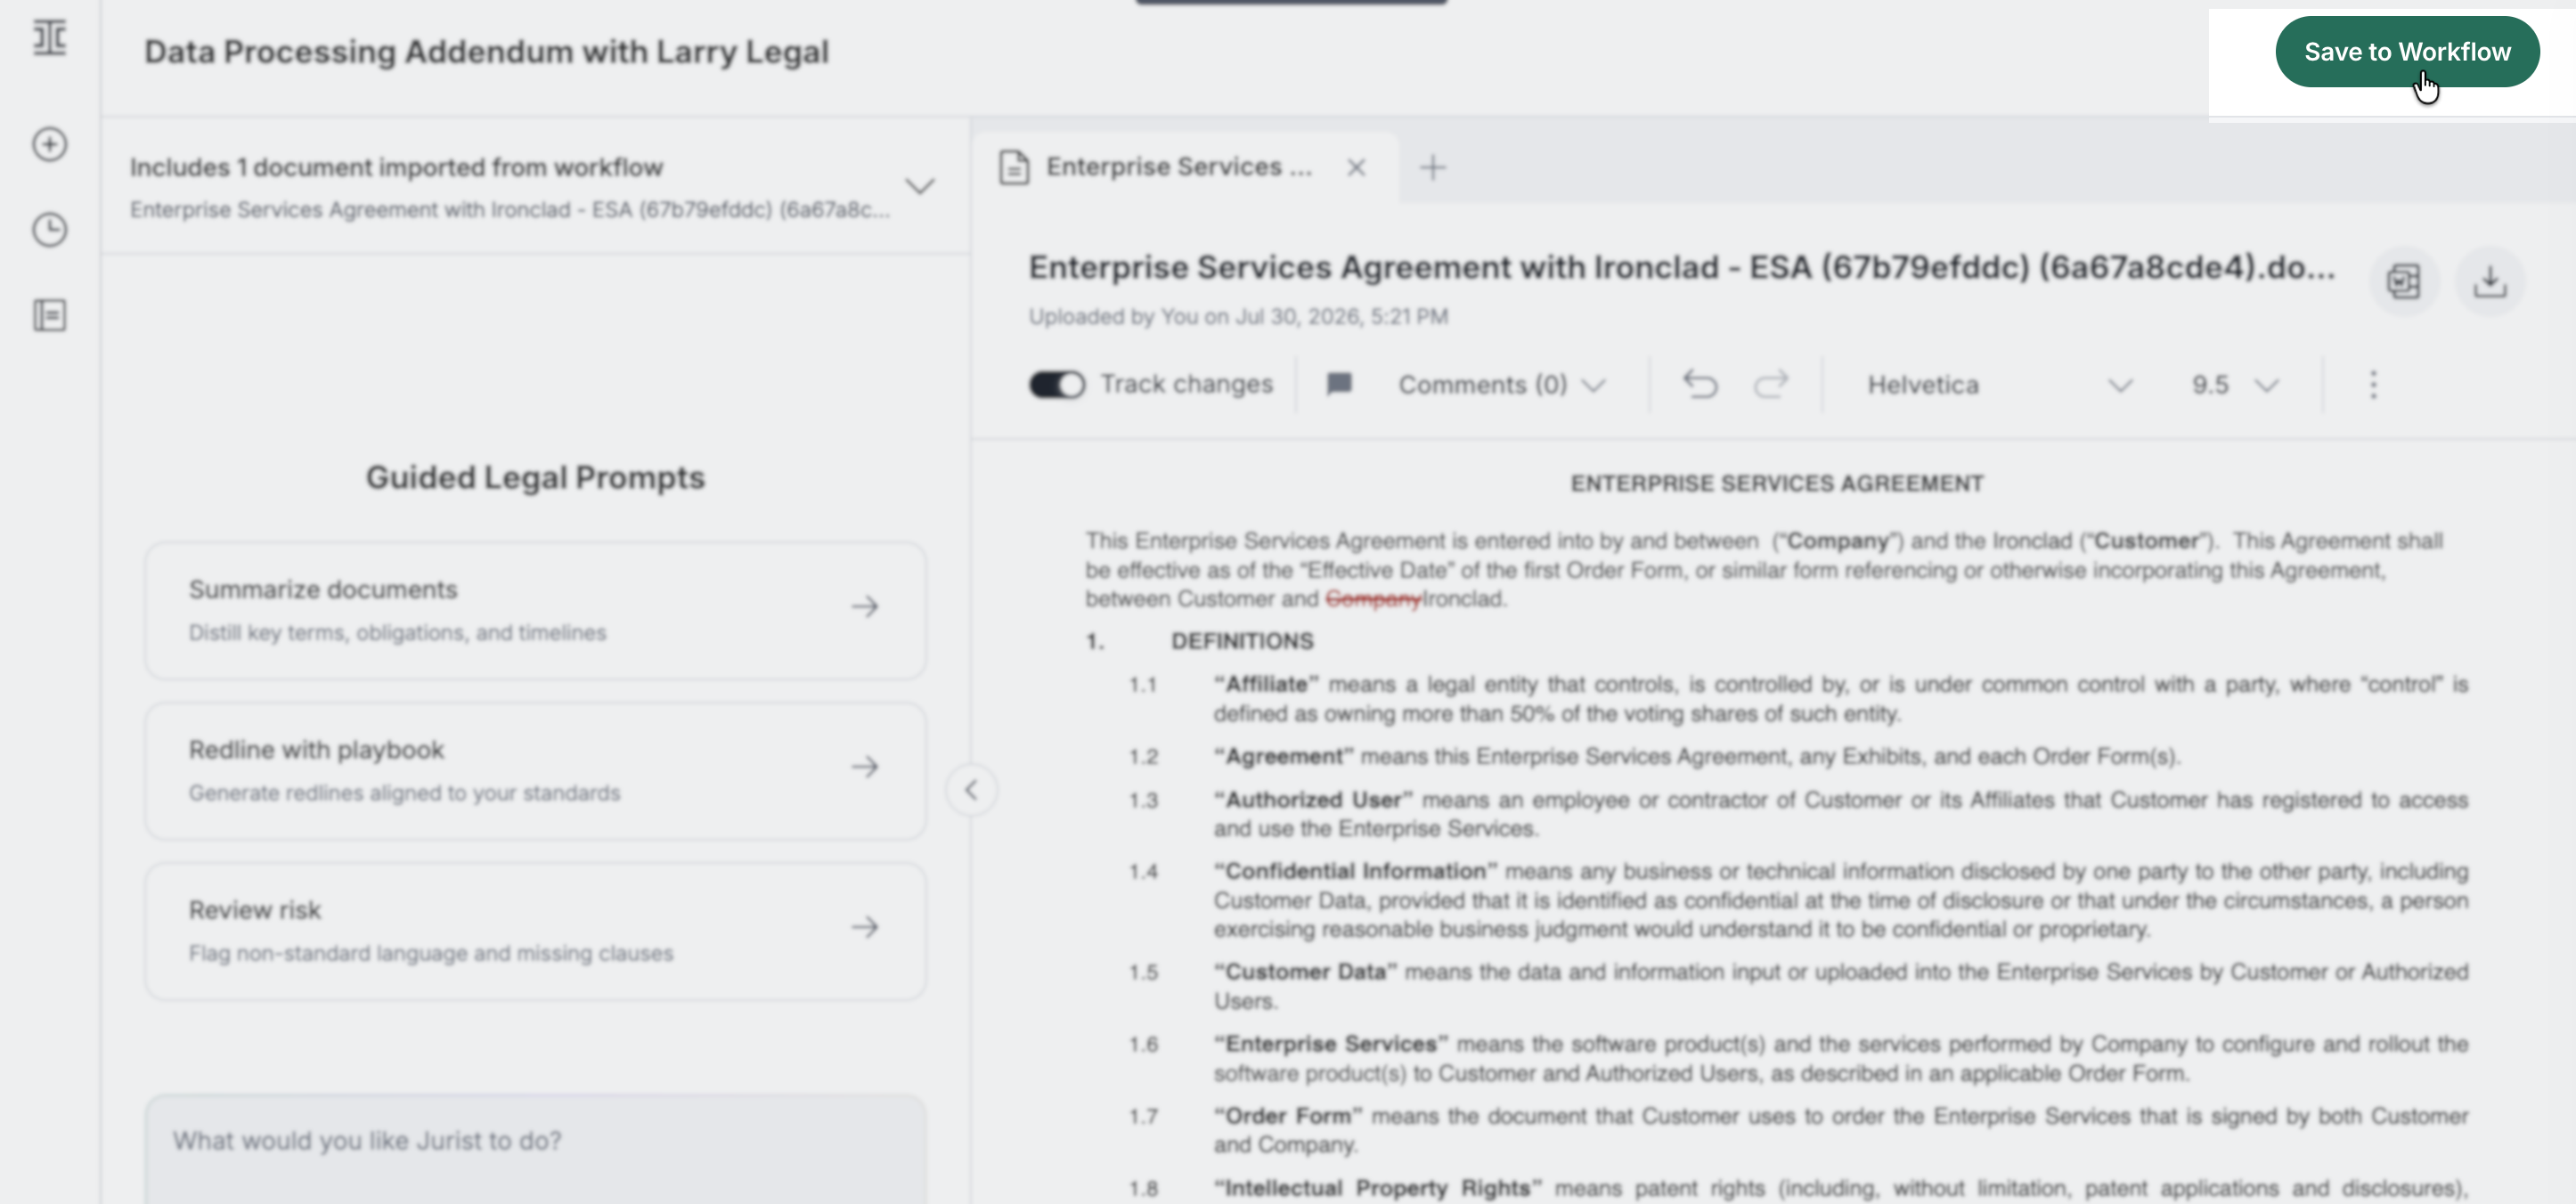Viewport: 2576px width, 1204px height.
Task: Open the Comments (0) dropdown
Action: pos(1501,385)
